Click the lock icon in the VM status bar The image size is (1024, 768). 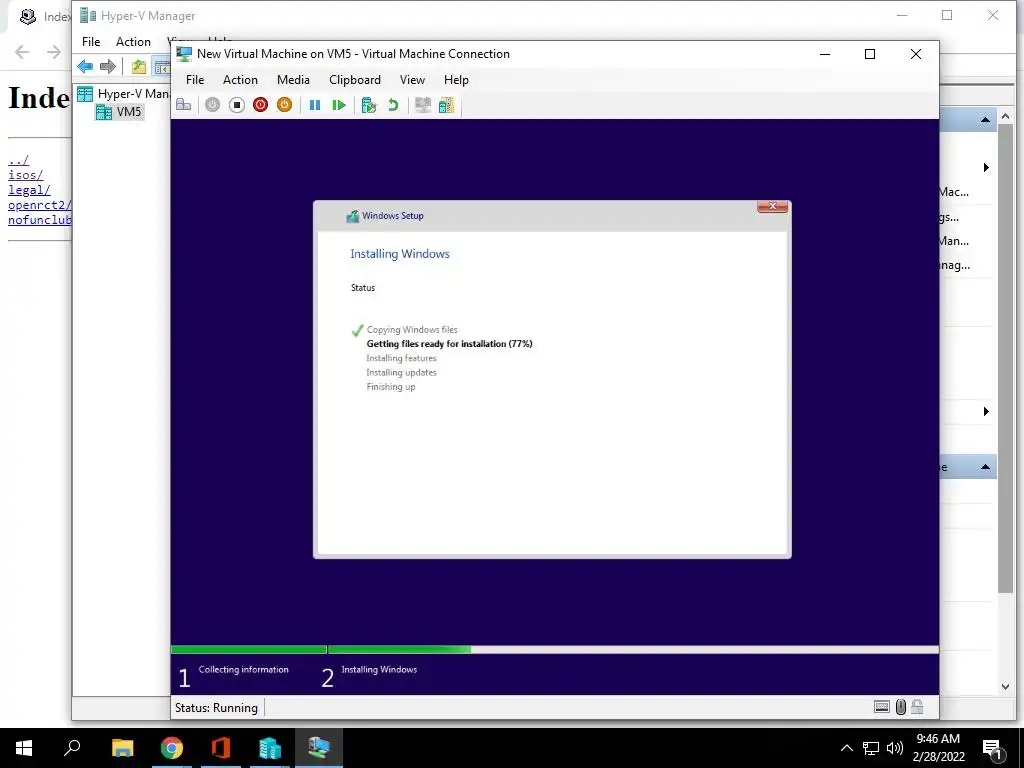pos(918,707)
